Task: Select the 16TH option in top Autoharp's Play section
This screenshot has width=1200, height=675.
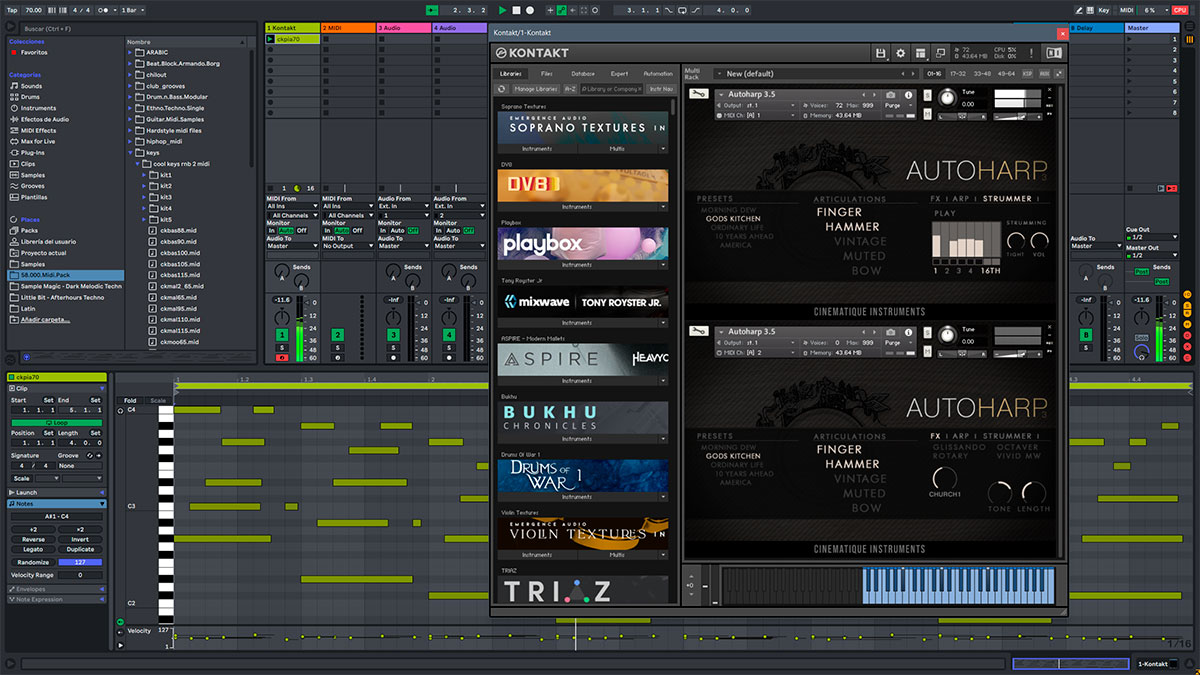Action: (990, 270)
